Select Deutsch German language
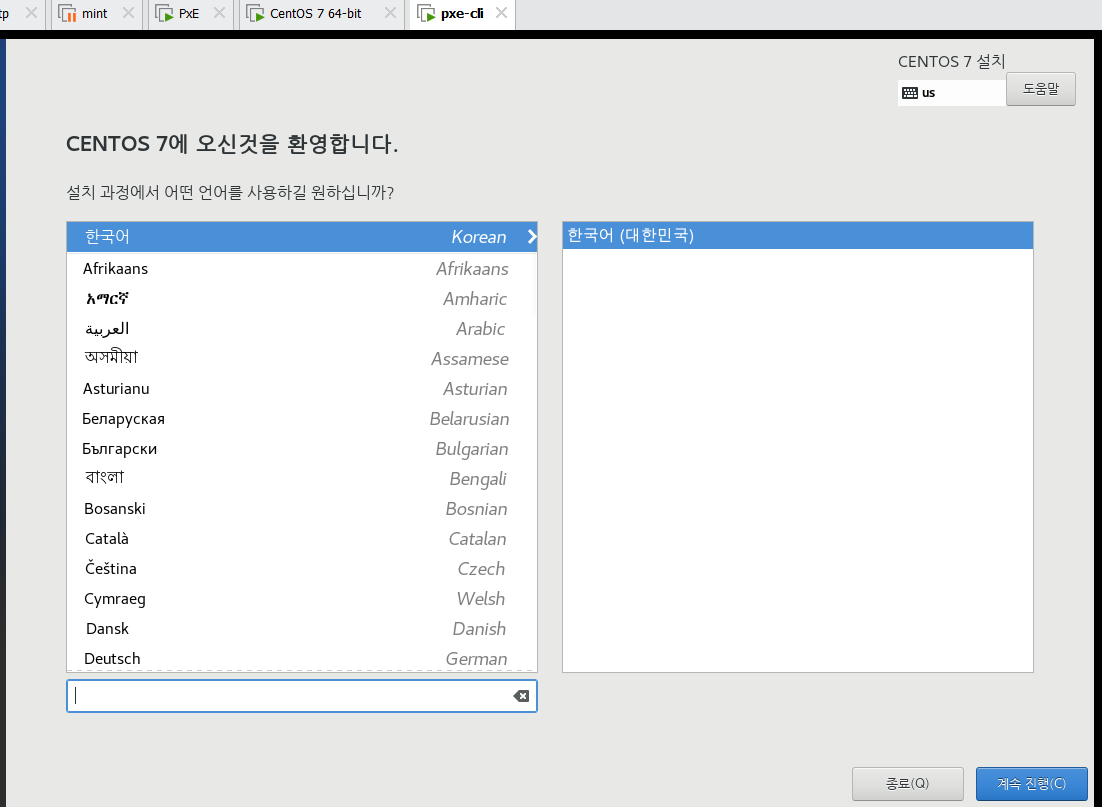Screen dimensions: 1102x807 (302, 659)
